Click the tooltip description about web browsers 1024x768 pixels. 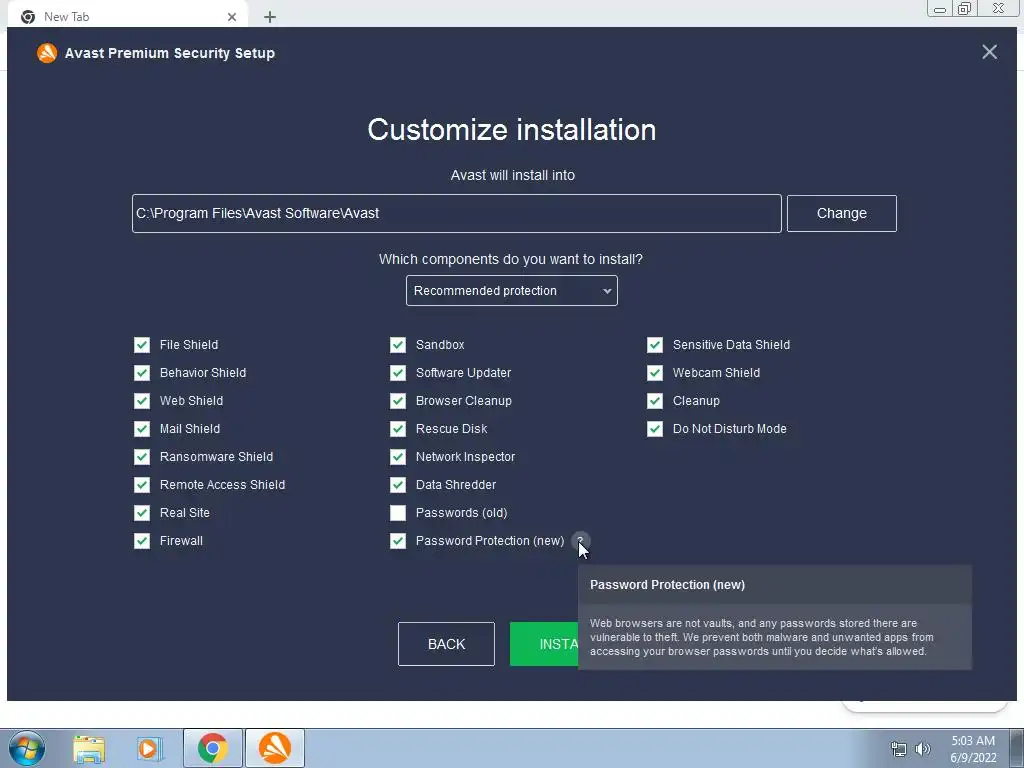[x=761, y=637]
